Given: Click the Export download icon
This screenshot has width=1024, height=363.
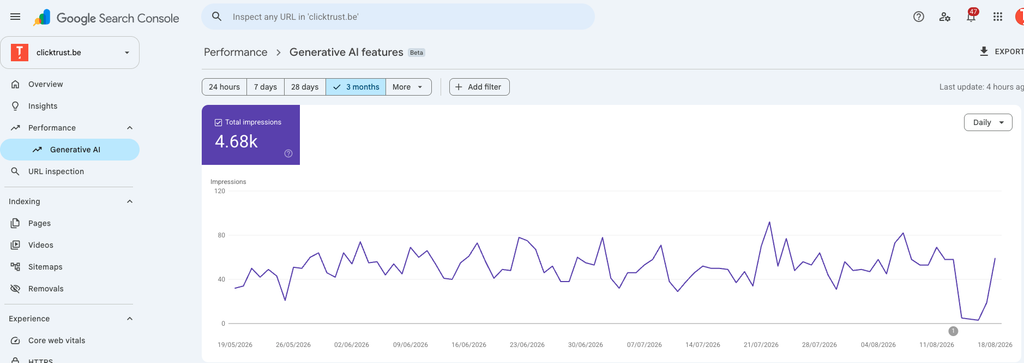Looking at the screenshot, I should tap(984, 52).
